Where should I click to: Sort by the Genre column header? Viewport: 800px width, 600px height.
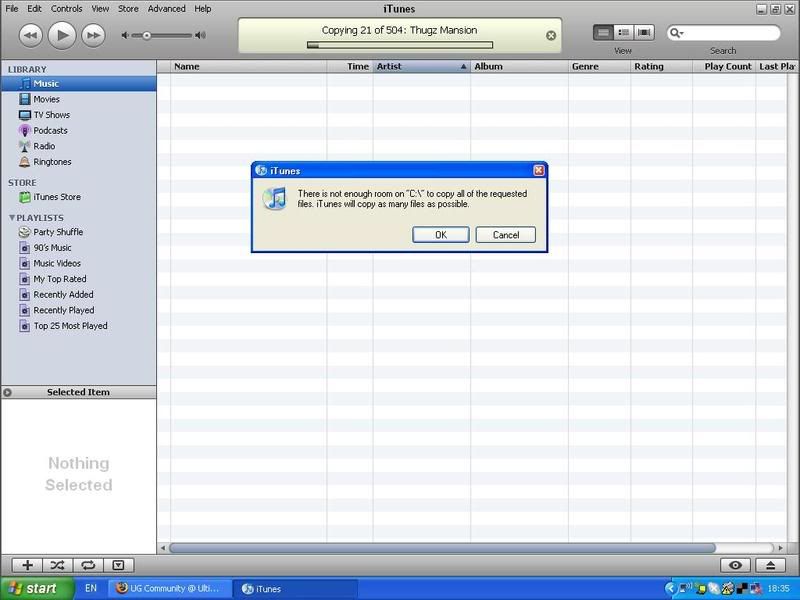(599, 66)
